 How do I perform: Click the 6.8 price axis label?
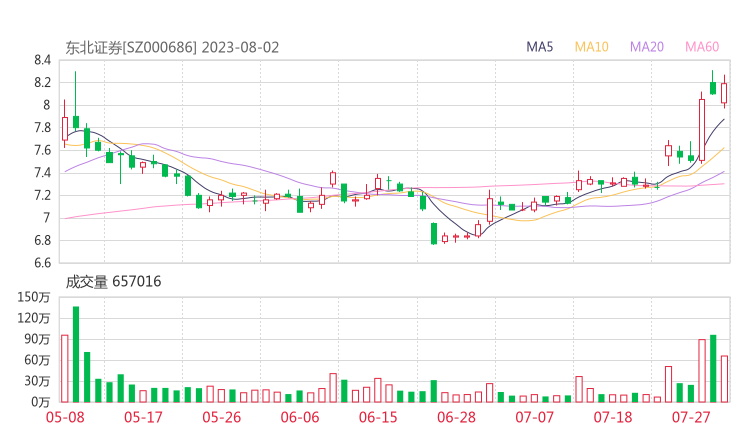coord(42,240)
